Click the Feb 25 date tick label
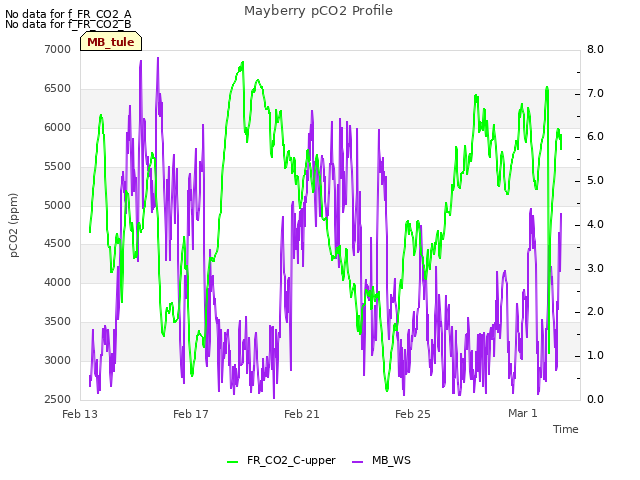Screen dimensions: 640x480 point(413,414)
